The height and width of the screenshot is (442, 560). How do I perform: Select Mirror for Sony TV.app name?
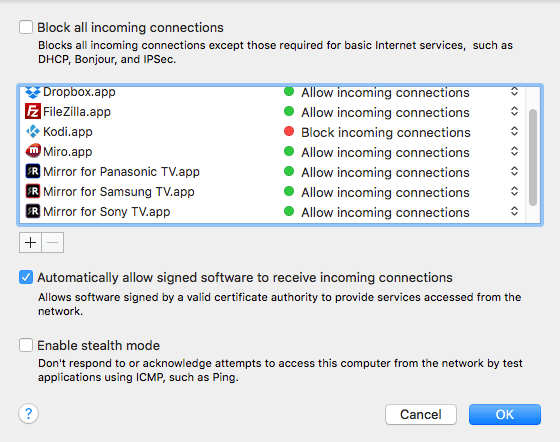tap(106, 212)
